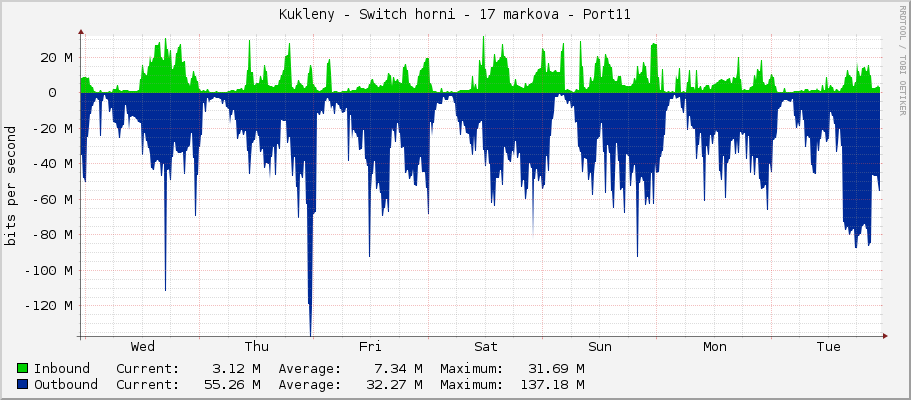
Task: Click the 'Thu' x-axis label
Action: (x=257, y=347)
